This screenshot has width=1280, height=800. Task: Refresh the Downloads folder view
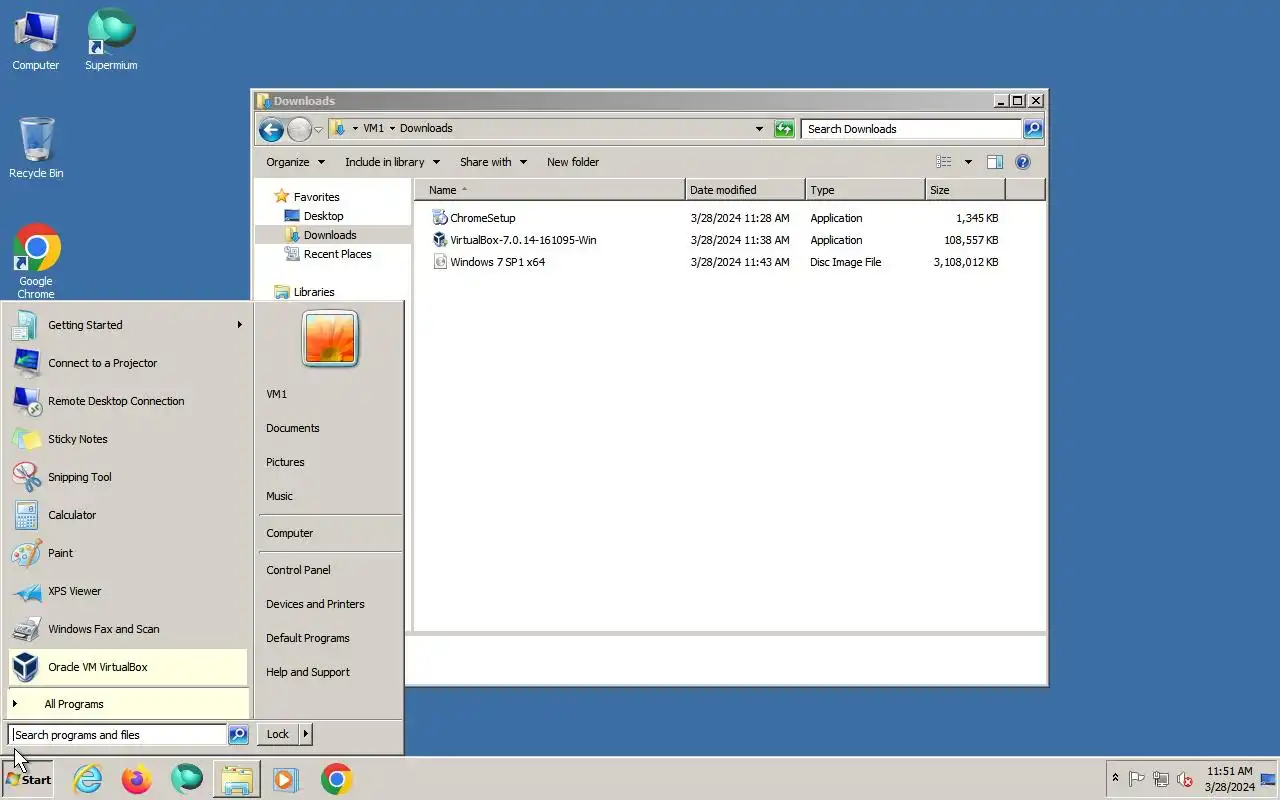coord(784,129)
